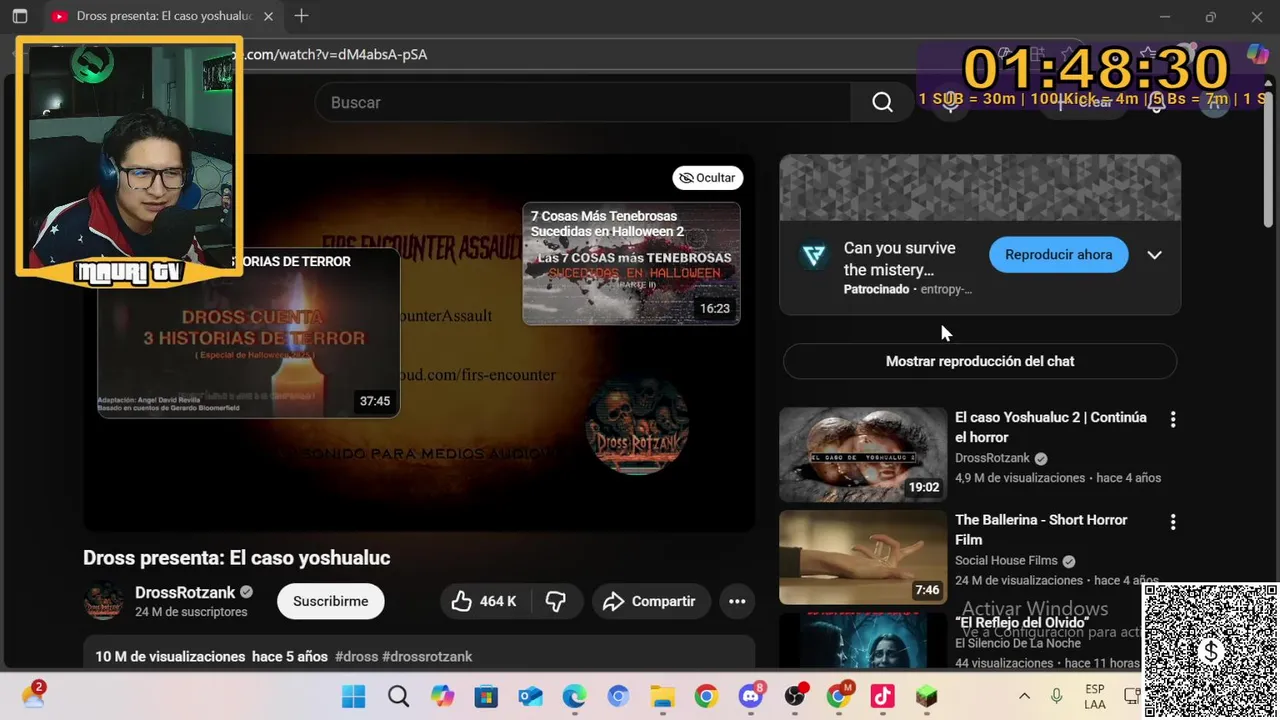Open the browser tab actions menu icon
The height and width of the screenshot is (720, 1280).
[19, 16]
